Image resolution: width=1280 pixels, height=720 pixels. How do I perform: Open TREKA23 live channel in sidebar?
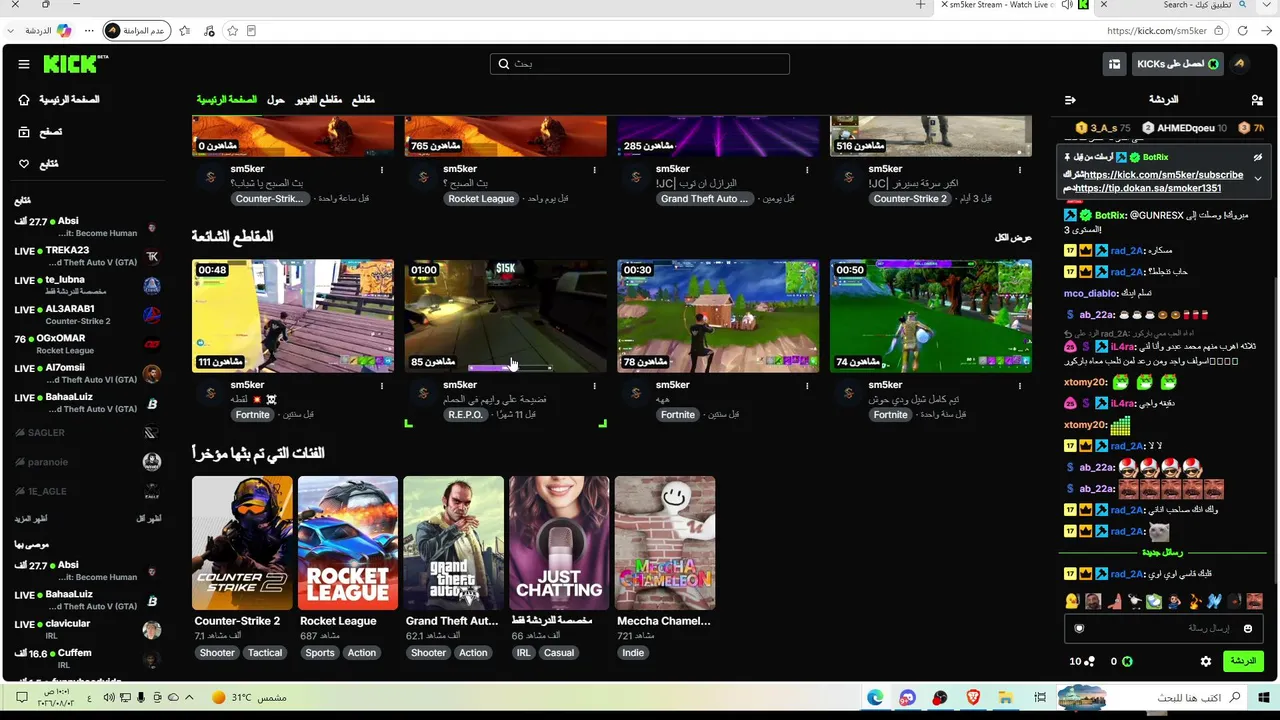(x=88, y=256)
